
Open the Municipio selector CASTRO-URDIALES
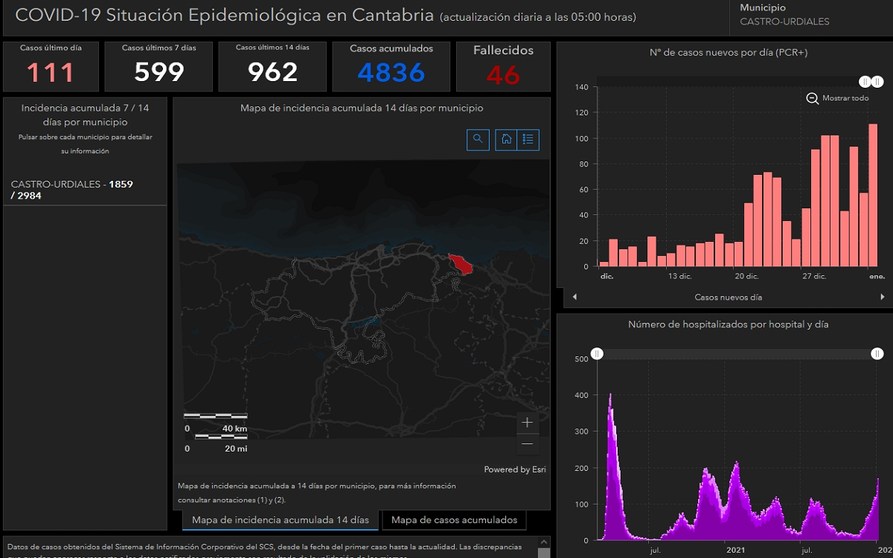point(811,15)
